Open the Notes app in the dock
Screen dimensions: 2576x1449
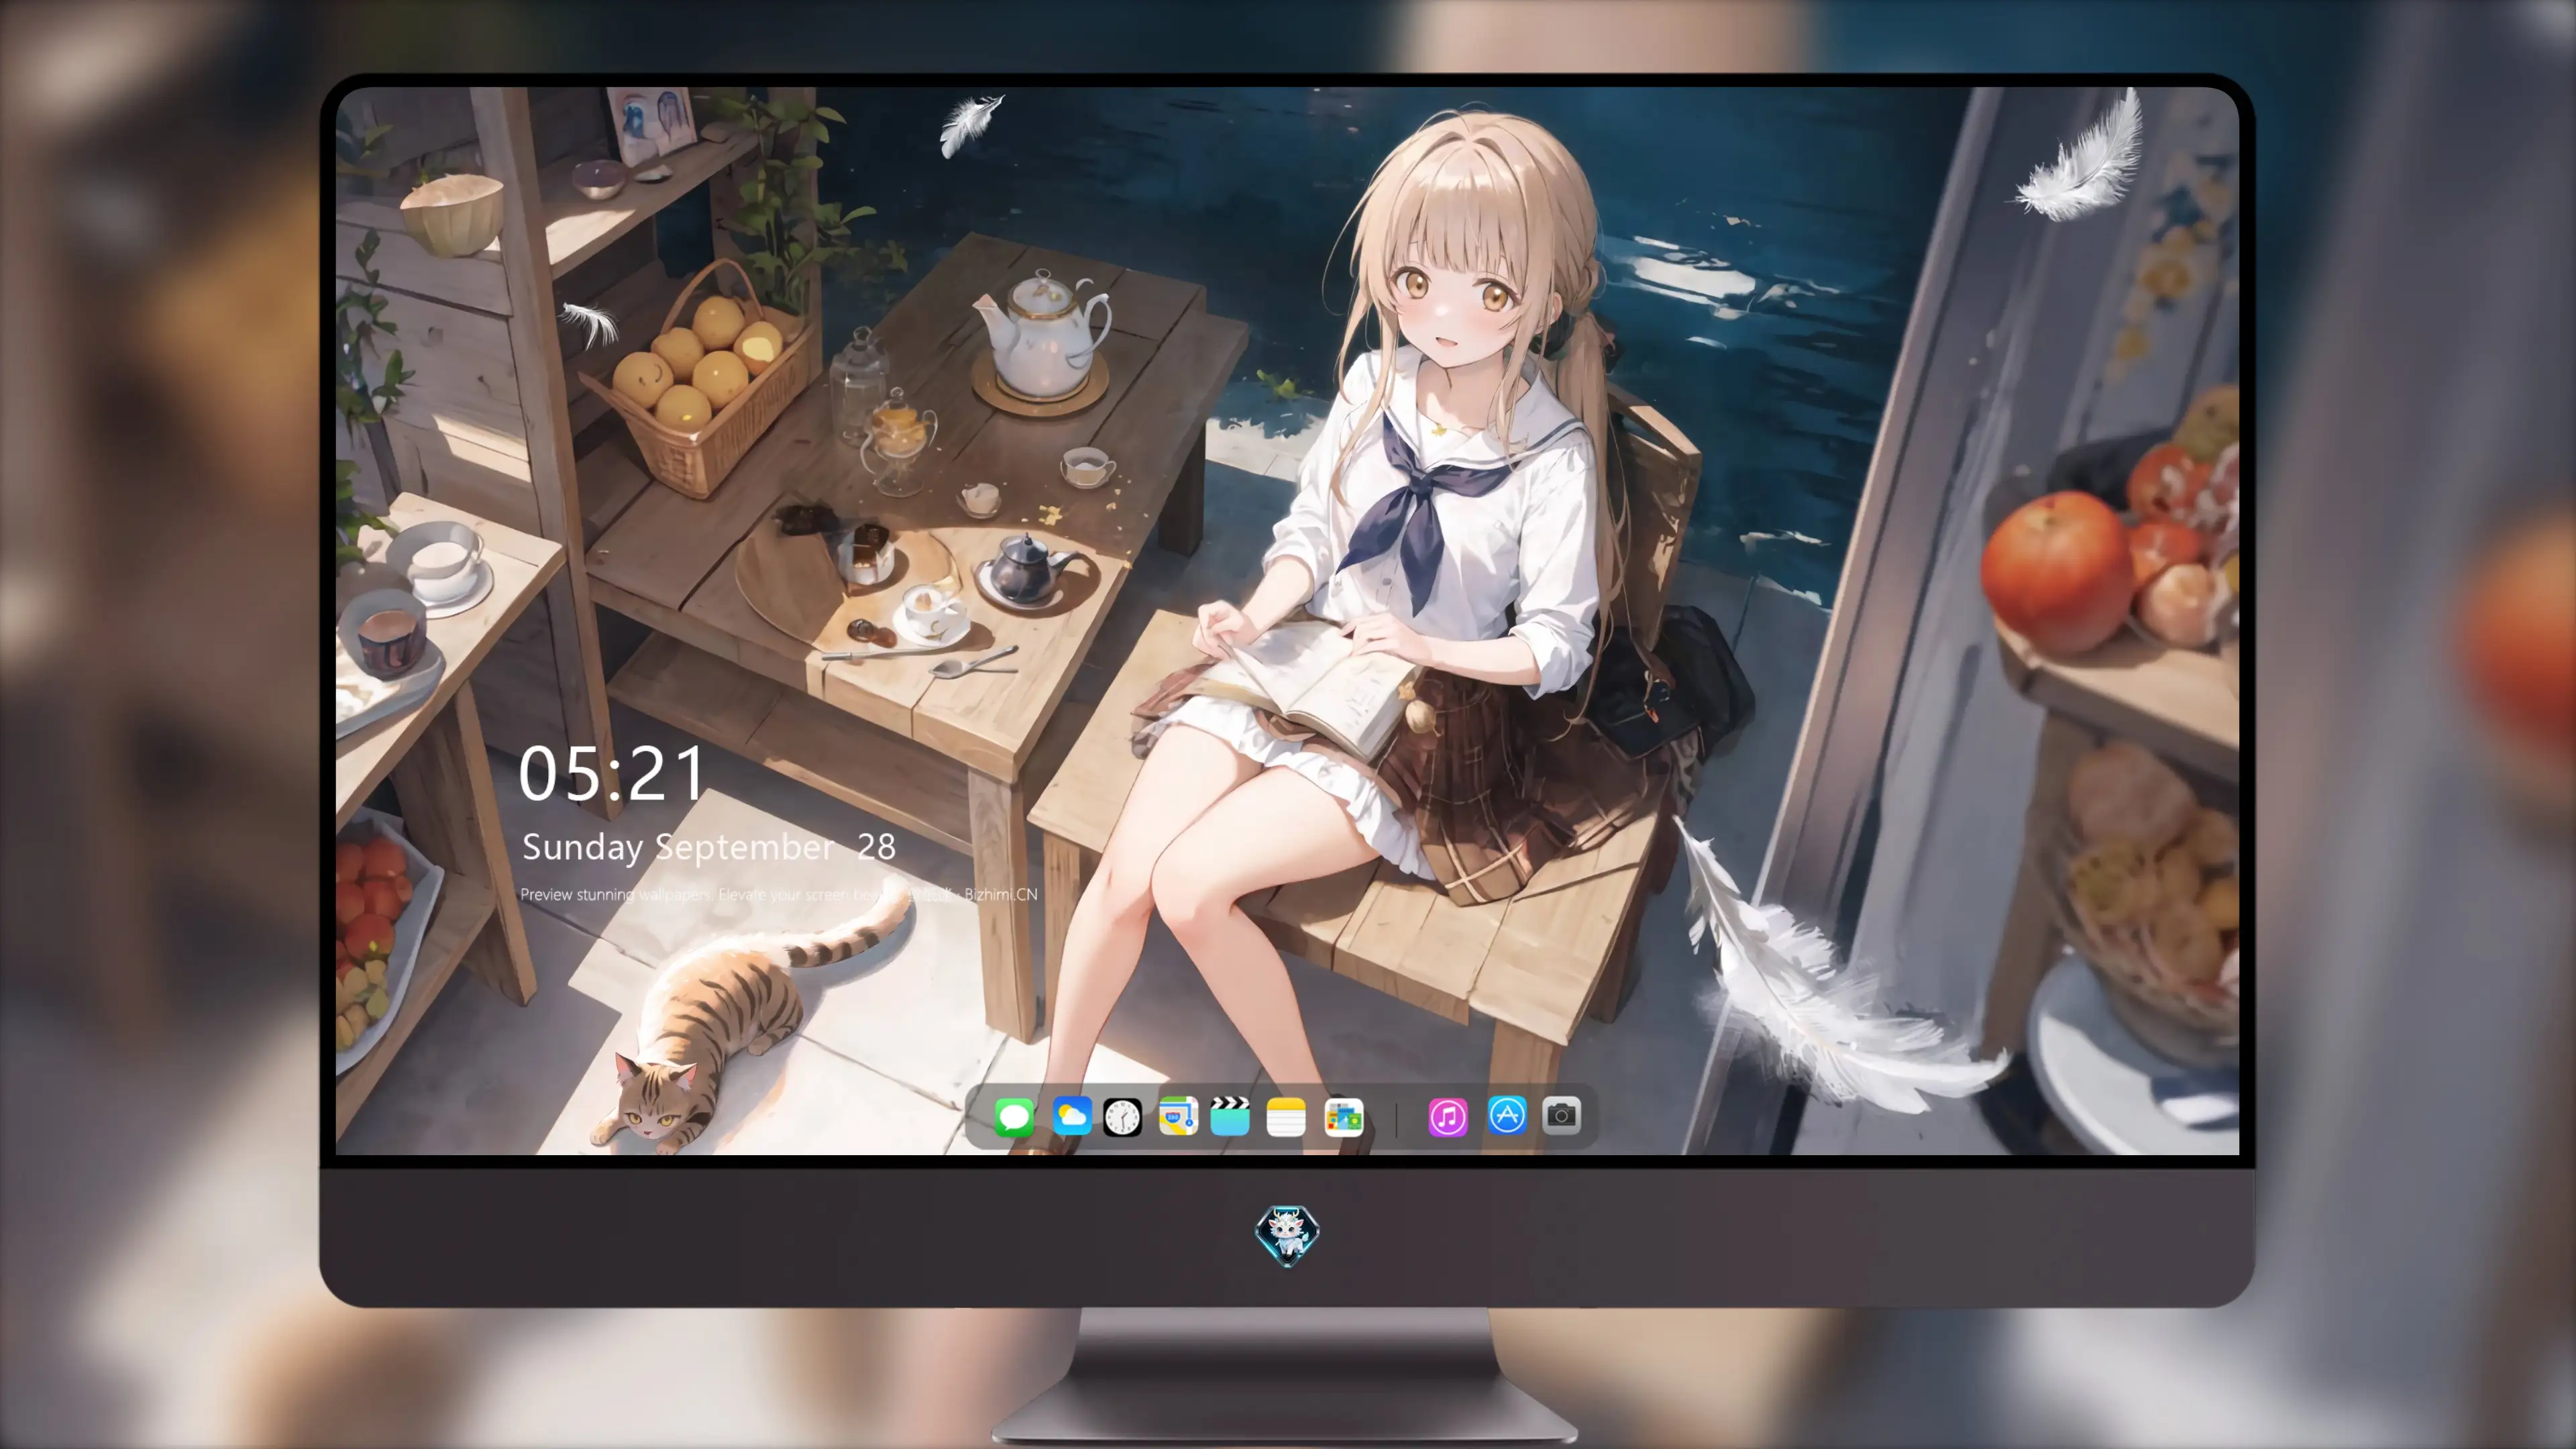[x=1285, y=1116]
